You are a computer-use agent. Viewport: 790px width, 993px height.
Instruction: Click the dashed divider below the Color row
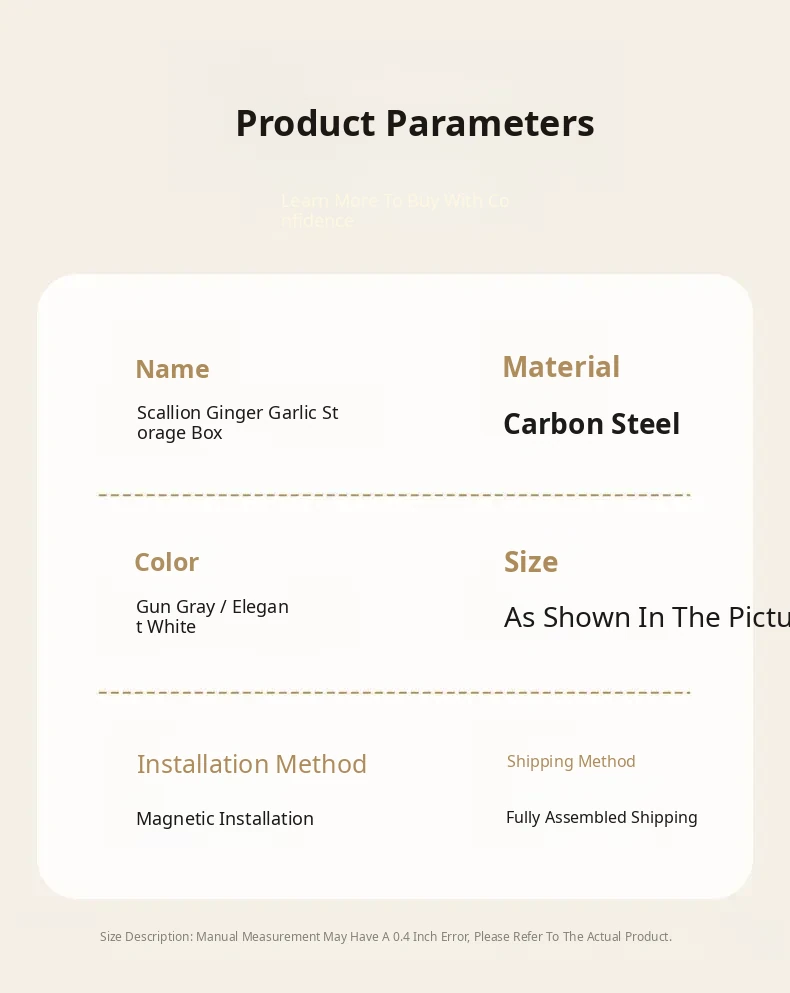tap(394, 692)
